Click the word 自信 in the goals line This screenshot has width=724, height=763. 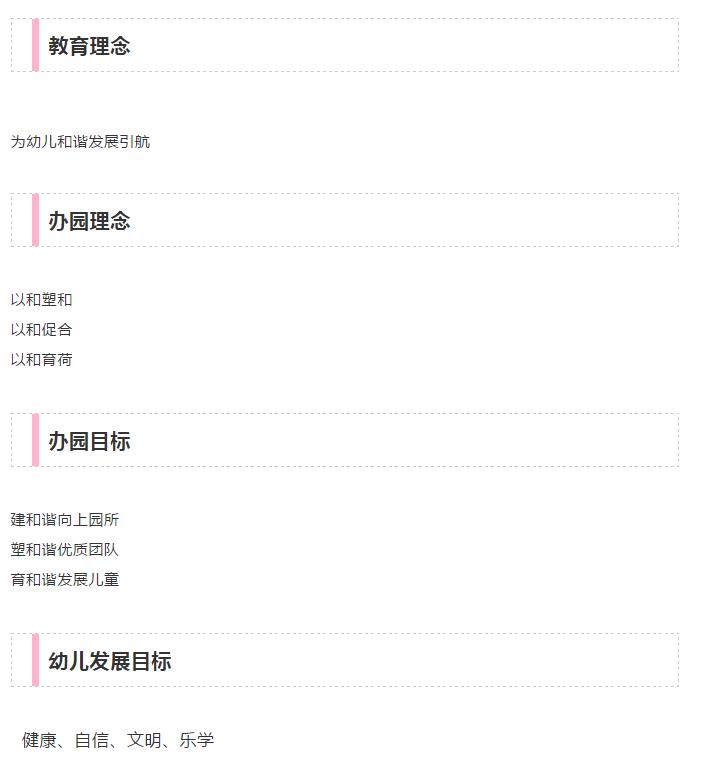[x=91, y=740]
